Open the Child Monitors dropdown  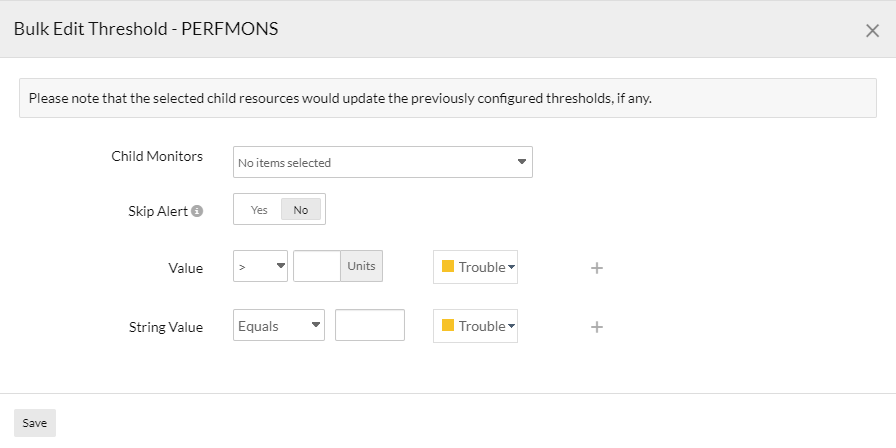382,162
